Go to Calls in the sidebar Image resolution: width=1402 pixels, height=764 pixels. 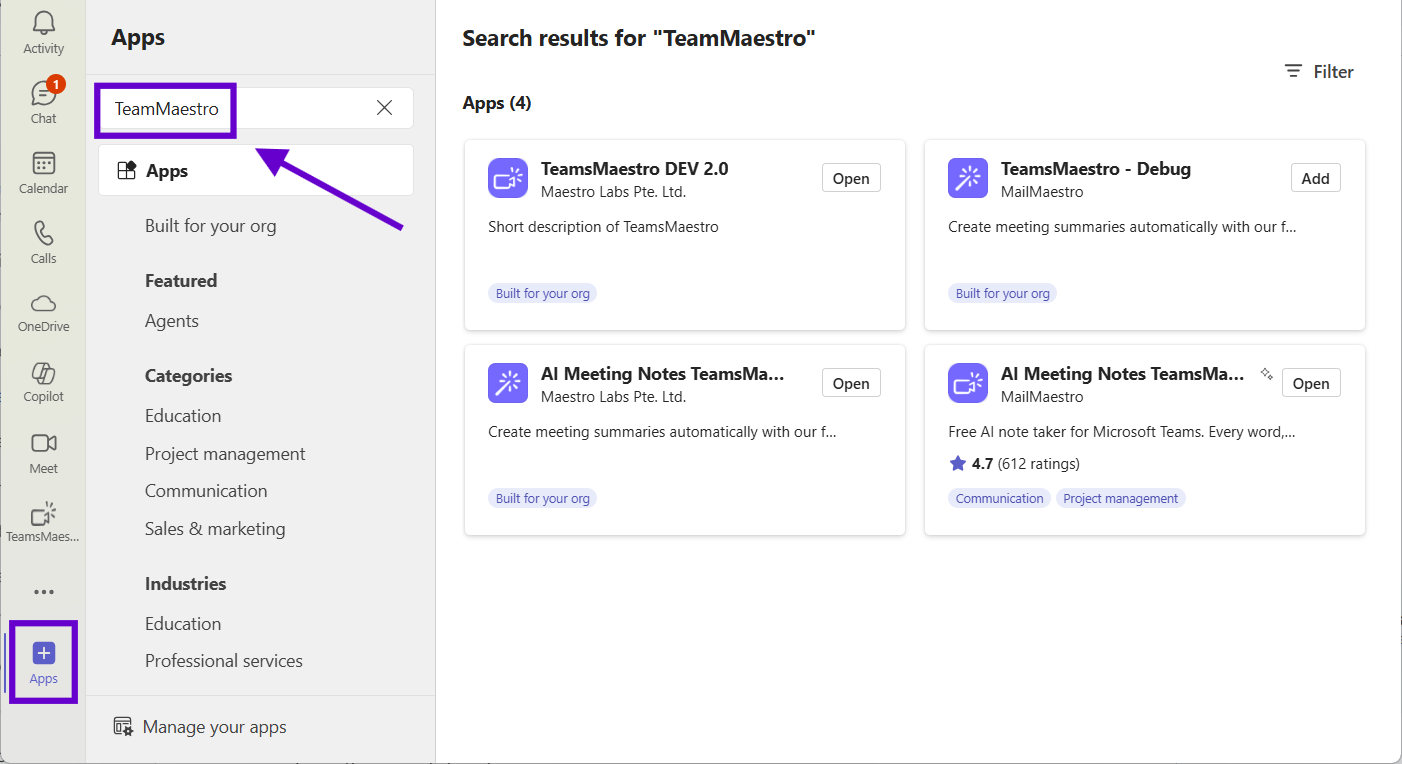(x=43, y=243)
